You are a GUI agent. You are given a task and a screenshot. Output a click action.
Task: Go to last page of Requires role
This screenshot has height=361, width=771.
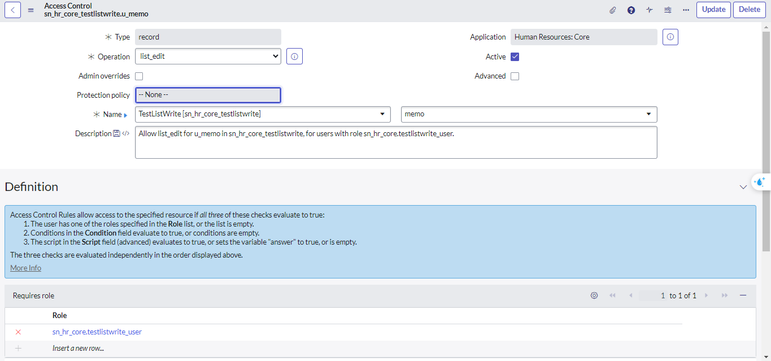724,296
